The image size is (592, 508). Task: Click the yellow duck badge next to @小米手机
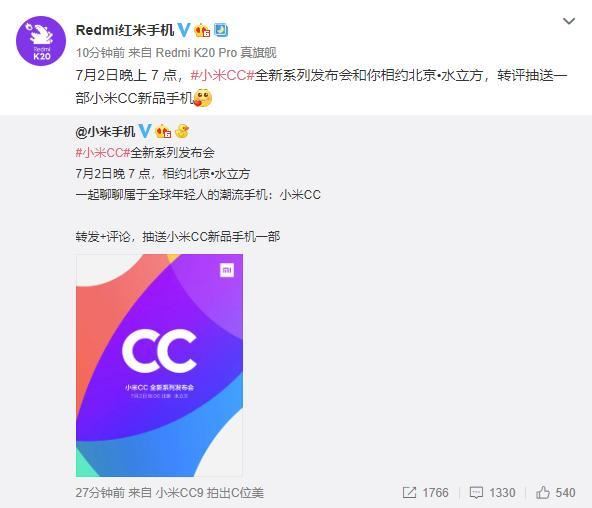[x=182, y=131]
